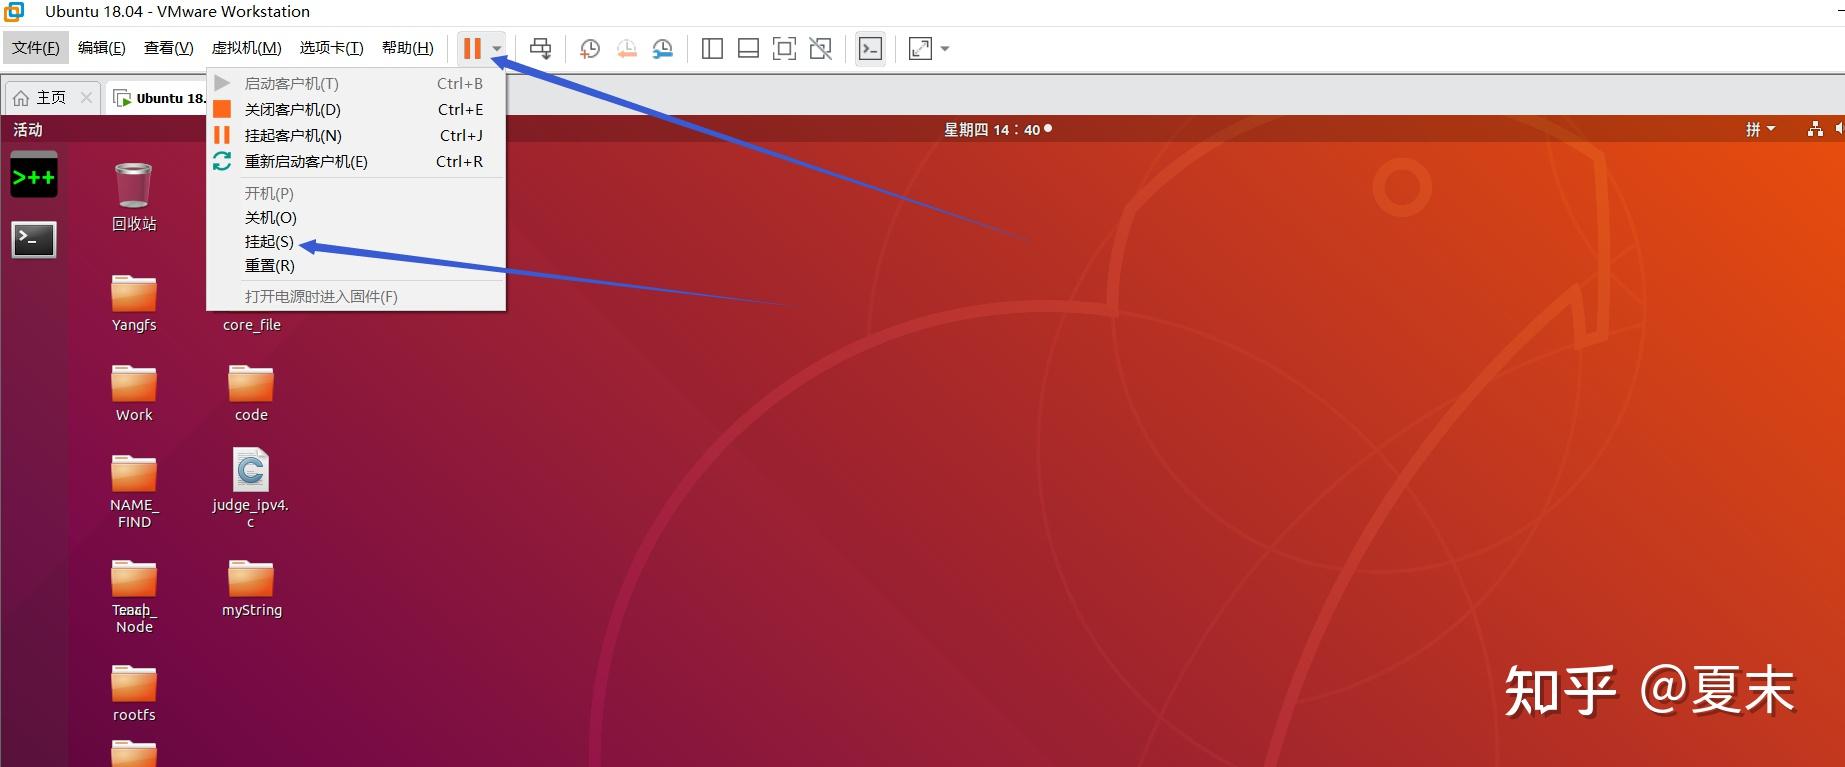Image resolution: width=1845 pixels, height=767 pixels.
Task: Open the 帮助(H) menu
Action: 408,48
